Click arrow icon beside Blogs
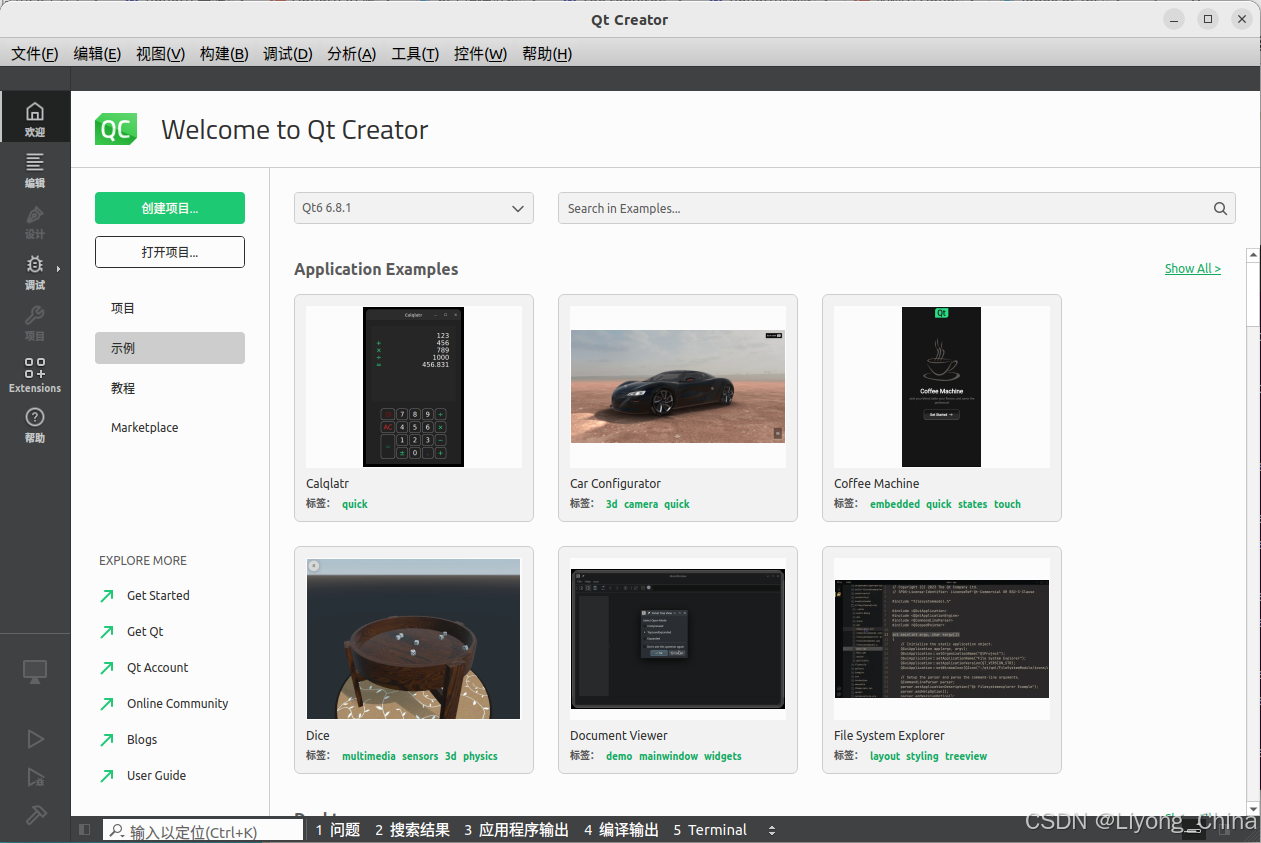 (107, 740)
